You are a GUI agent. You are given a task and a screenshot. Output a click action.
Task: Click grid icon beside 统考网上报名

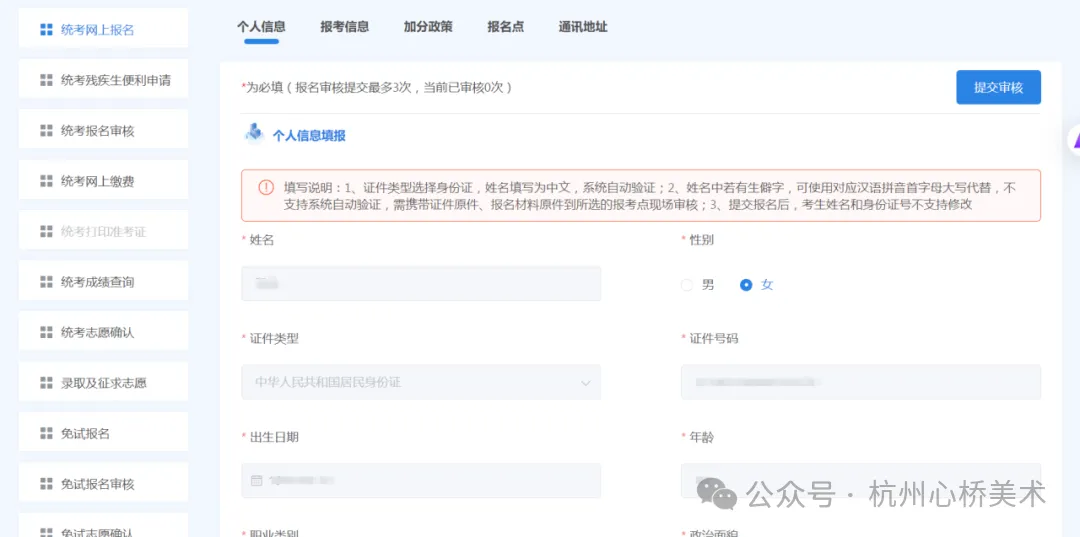46,30
